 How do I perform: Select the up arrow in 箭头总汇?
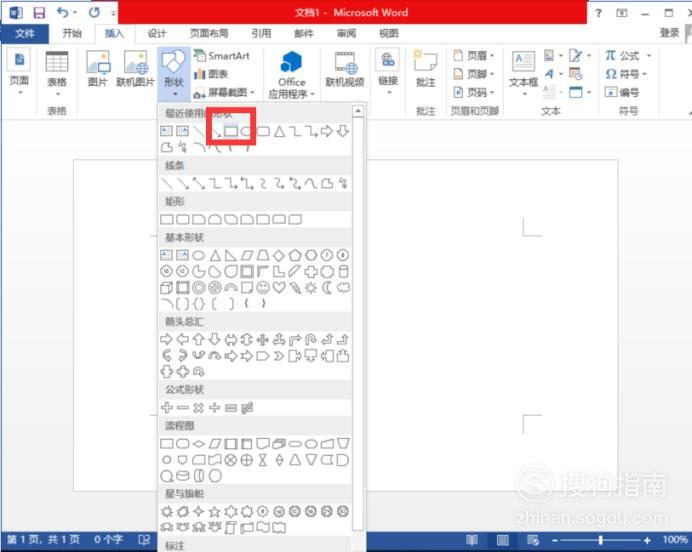[199, 339]
